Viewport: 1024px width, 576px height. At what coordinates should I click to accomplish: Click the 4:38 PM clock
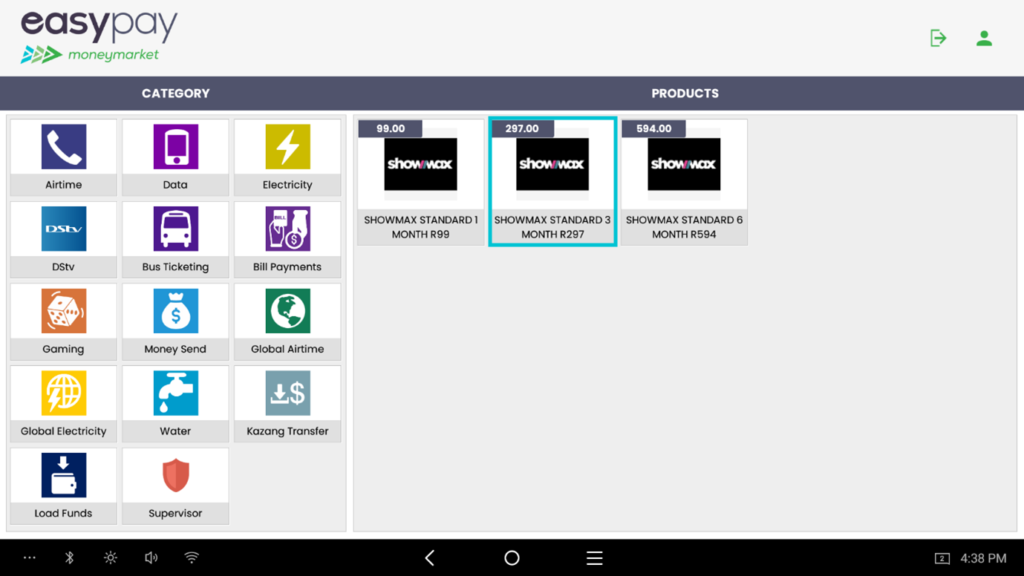click(x=983, y=558)
